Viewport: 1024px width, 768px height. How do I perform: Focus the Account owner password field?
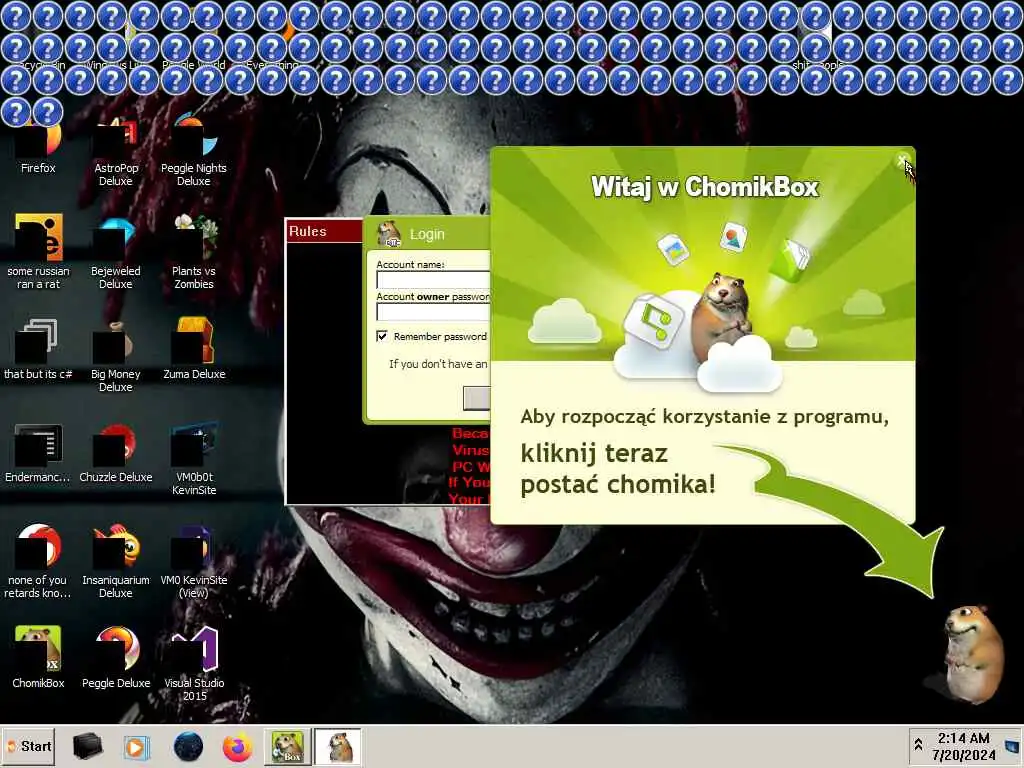click(x=433, y=312)
